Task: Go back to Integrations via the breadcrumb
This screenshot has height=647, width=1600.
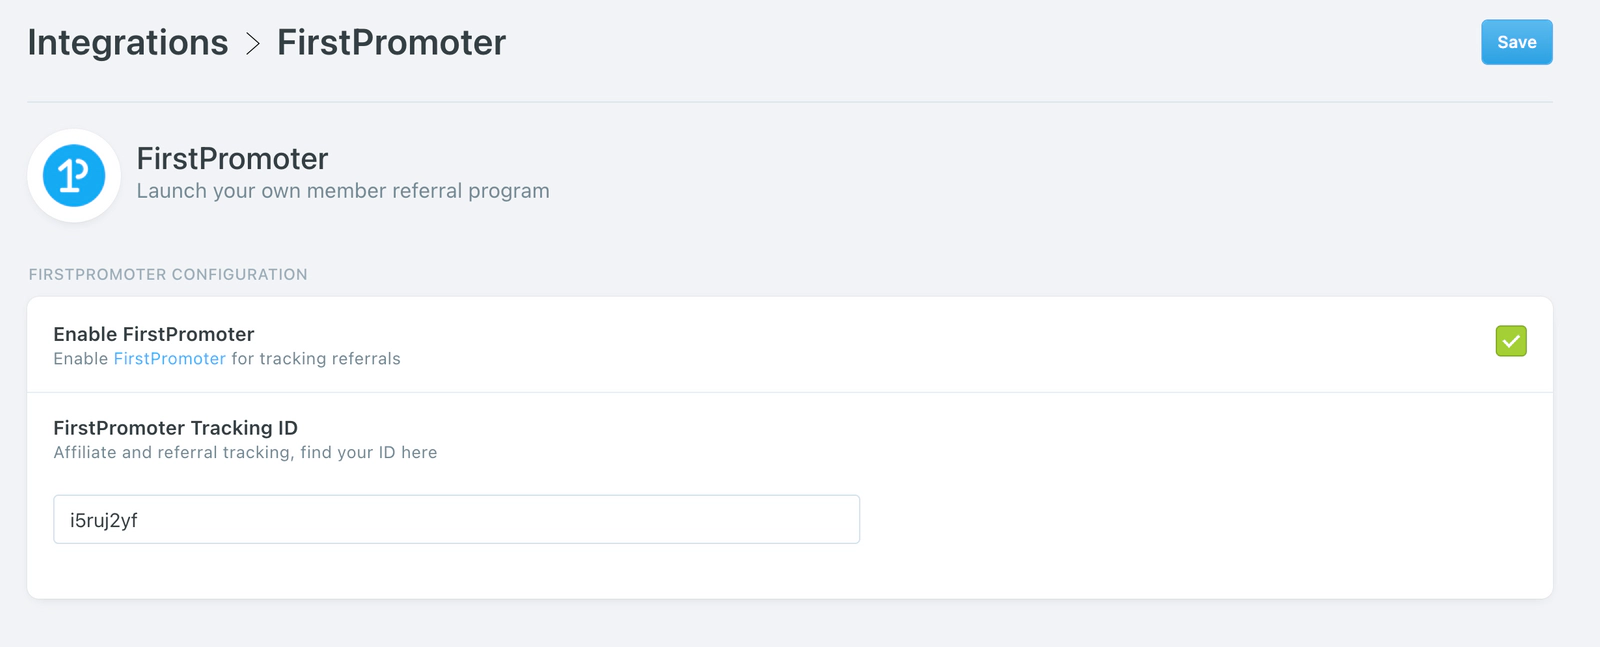Action: click(127, 42)
